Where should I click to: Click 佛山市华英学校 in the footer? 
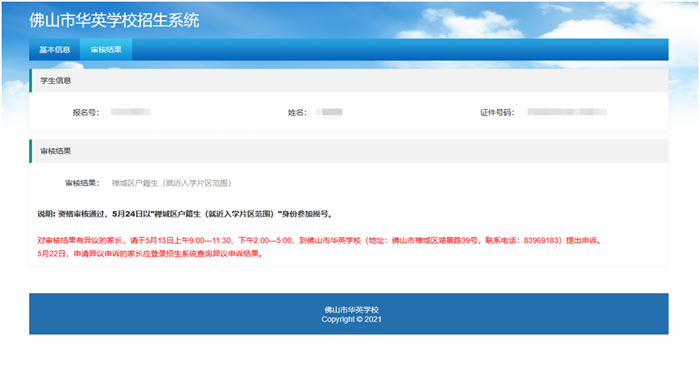[351, 309]
